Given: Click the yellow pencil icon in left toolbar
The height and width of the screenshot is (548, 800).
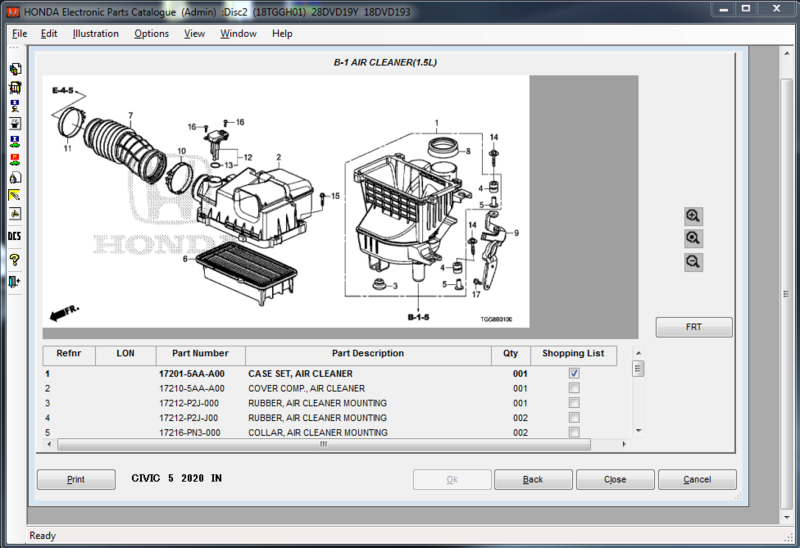Looking at the screenshot, I should click(x=15, y=196).
